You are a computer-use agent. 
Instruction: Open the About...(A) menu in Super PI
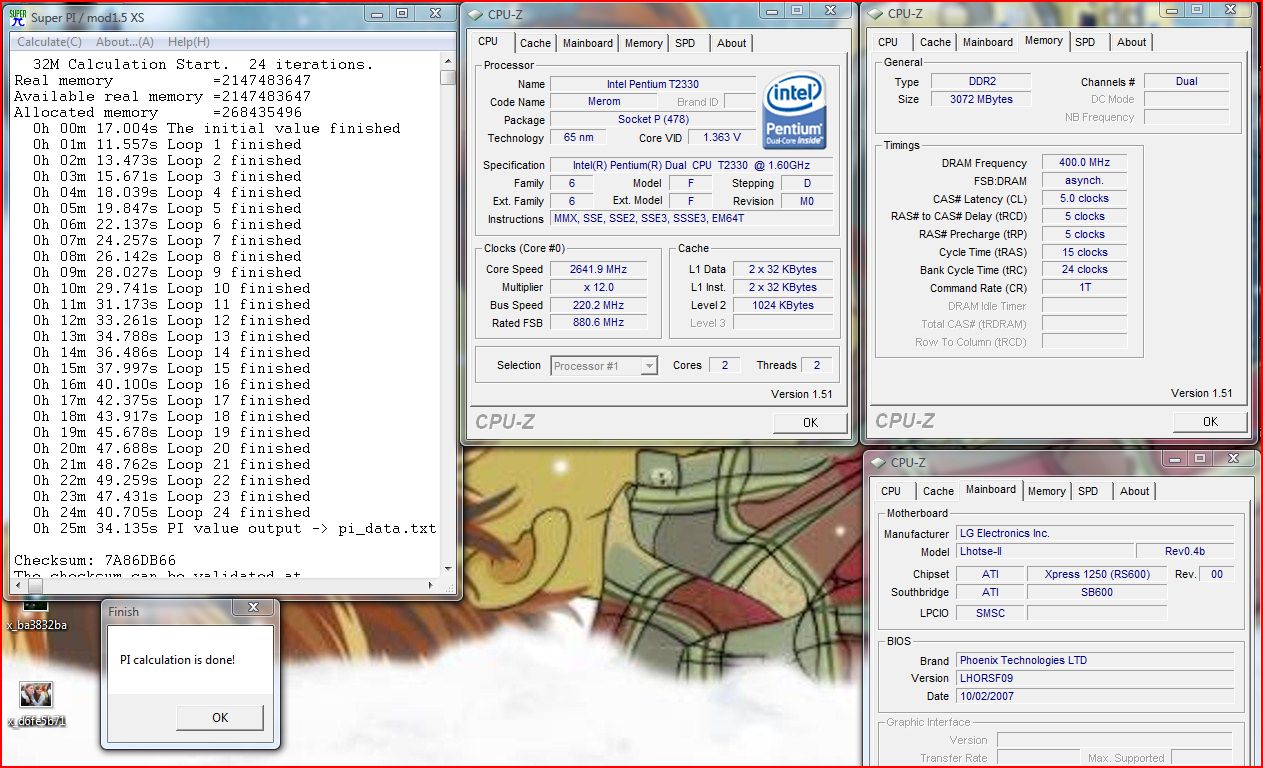(125, 42)
